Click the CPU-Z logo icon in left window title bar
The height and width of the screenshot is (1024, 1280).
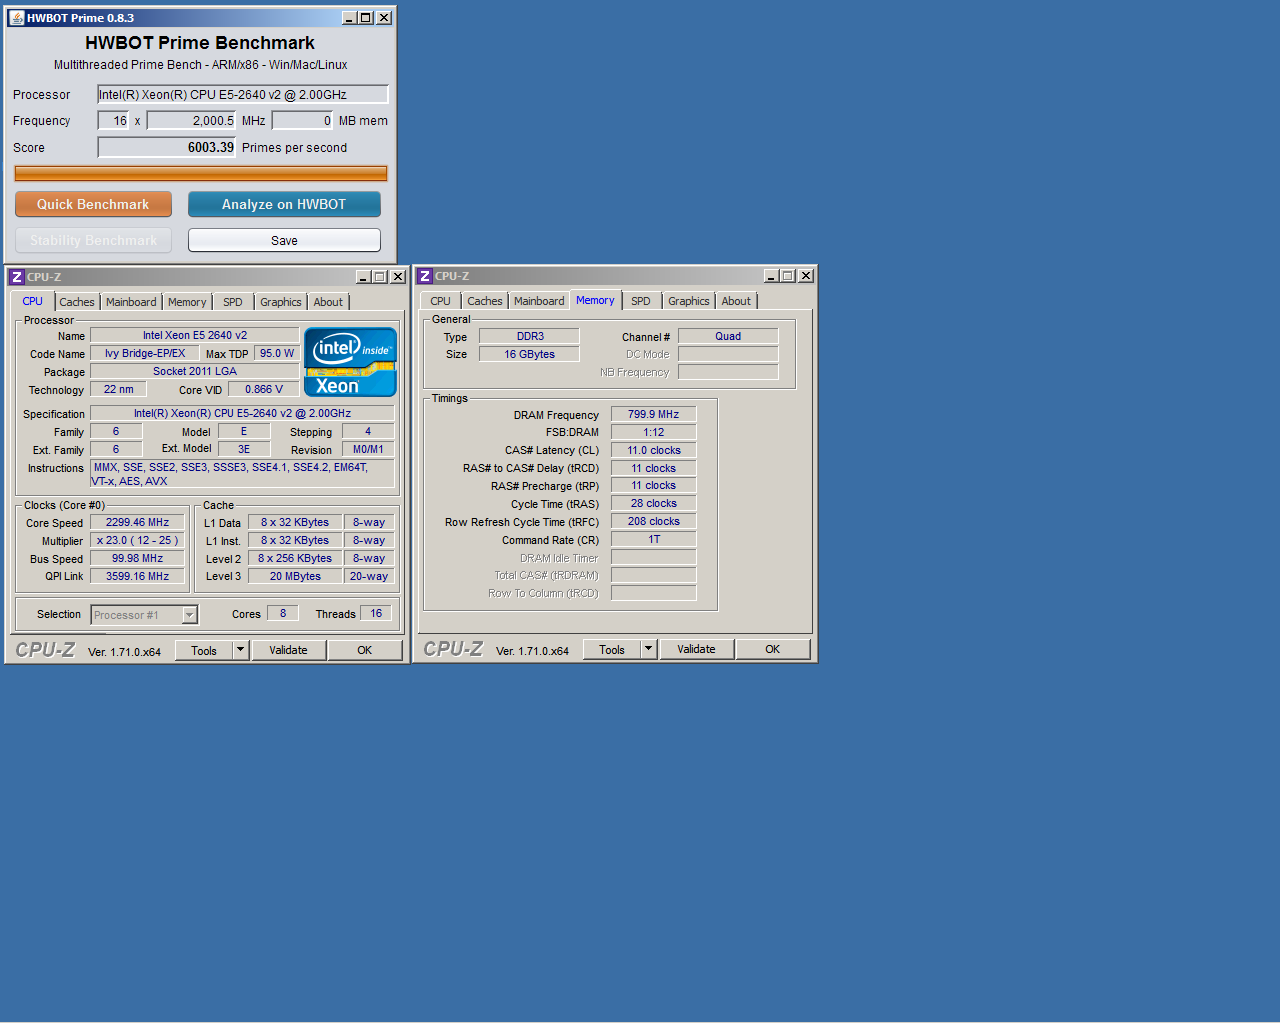[16, 277]
